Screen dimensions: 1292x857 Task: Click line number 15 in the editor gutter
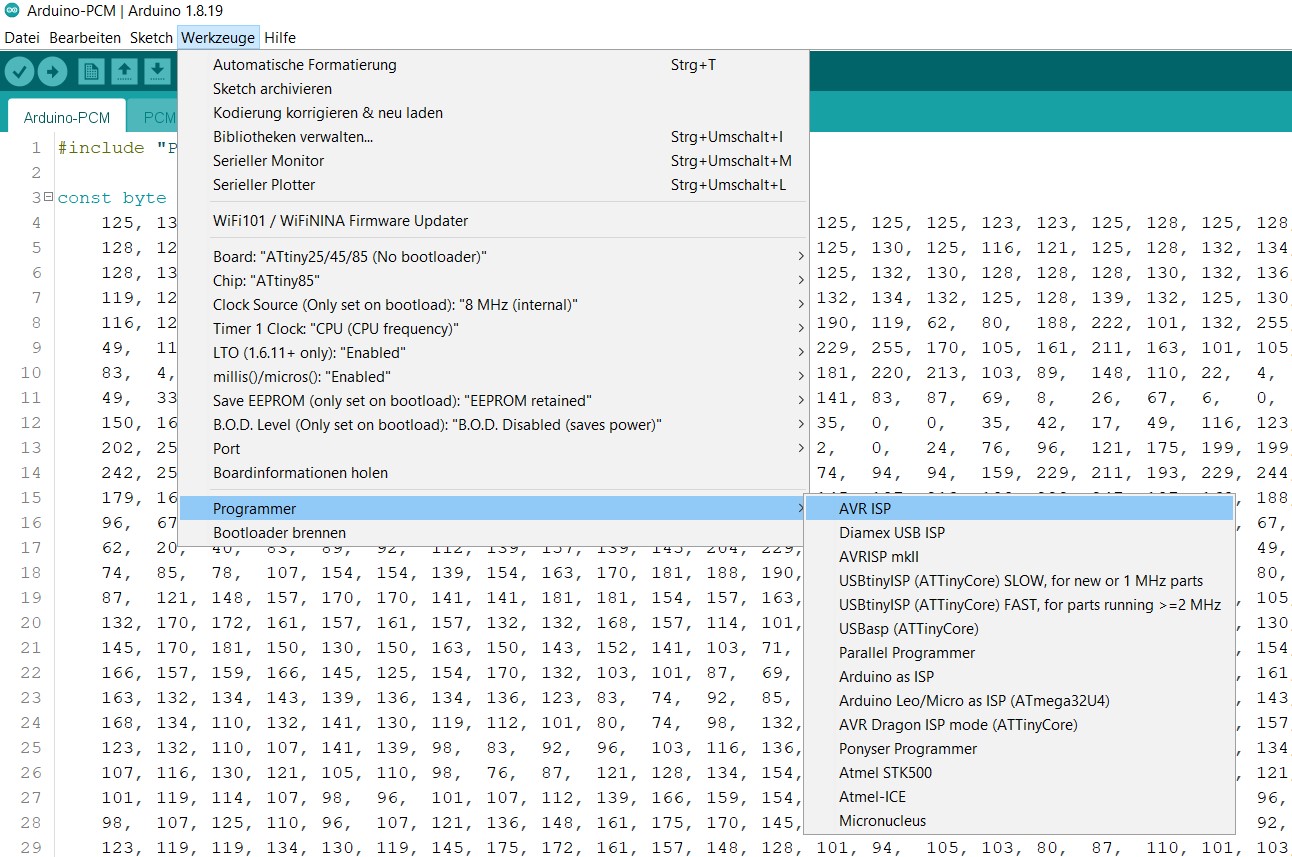pyautogui.click(x=30, y=497)
